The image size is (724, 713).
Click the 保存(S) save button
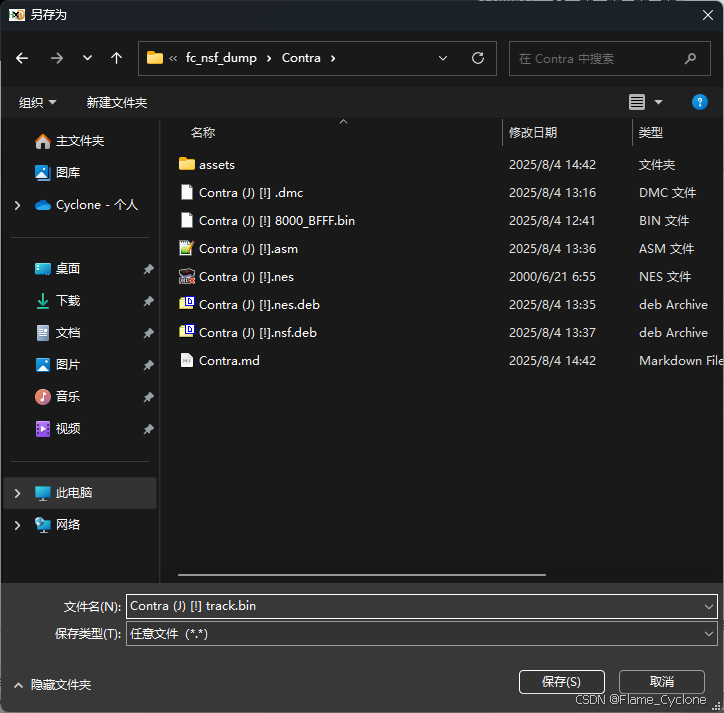click(x=561, y=682)
